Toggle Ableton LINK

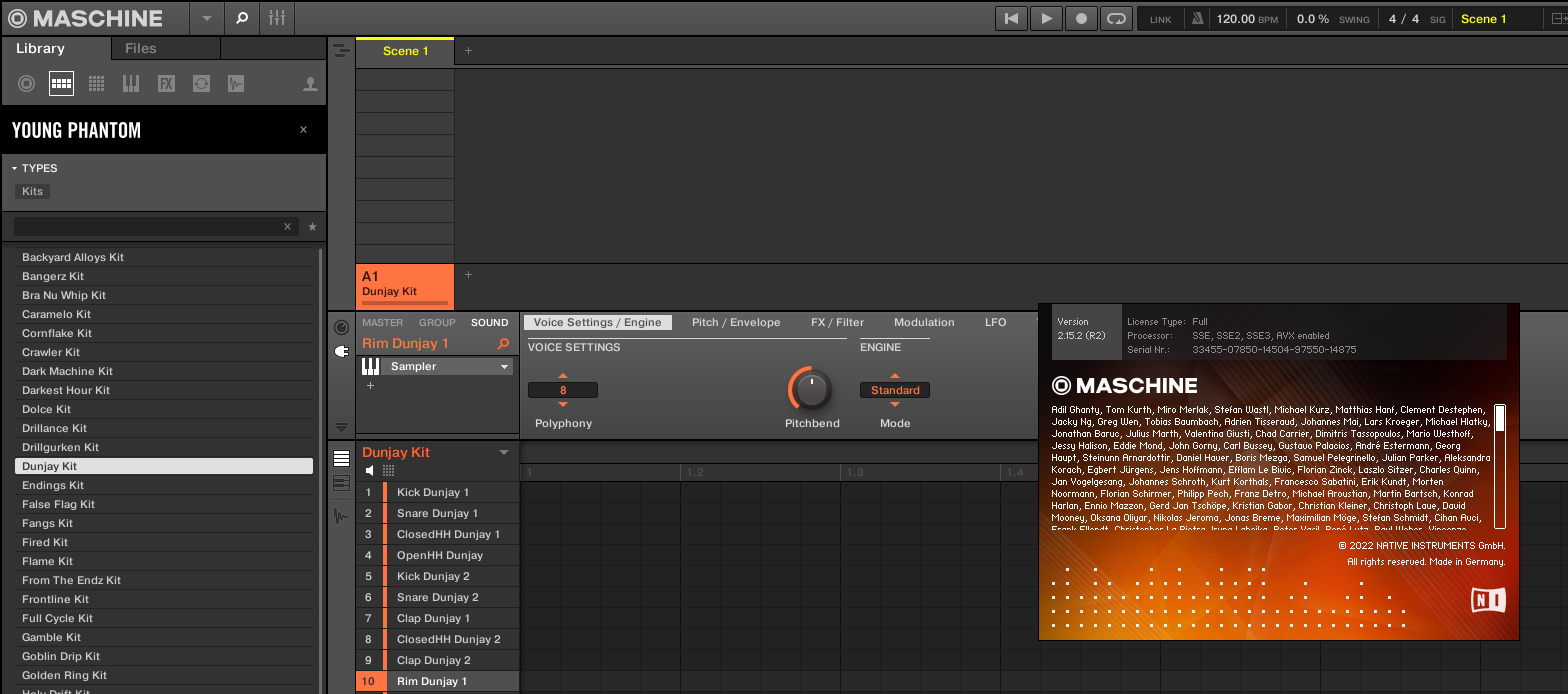click(1161, 19)
